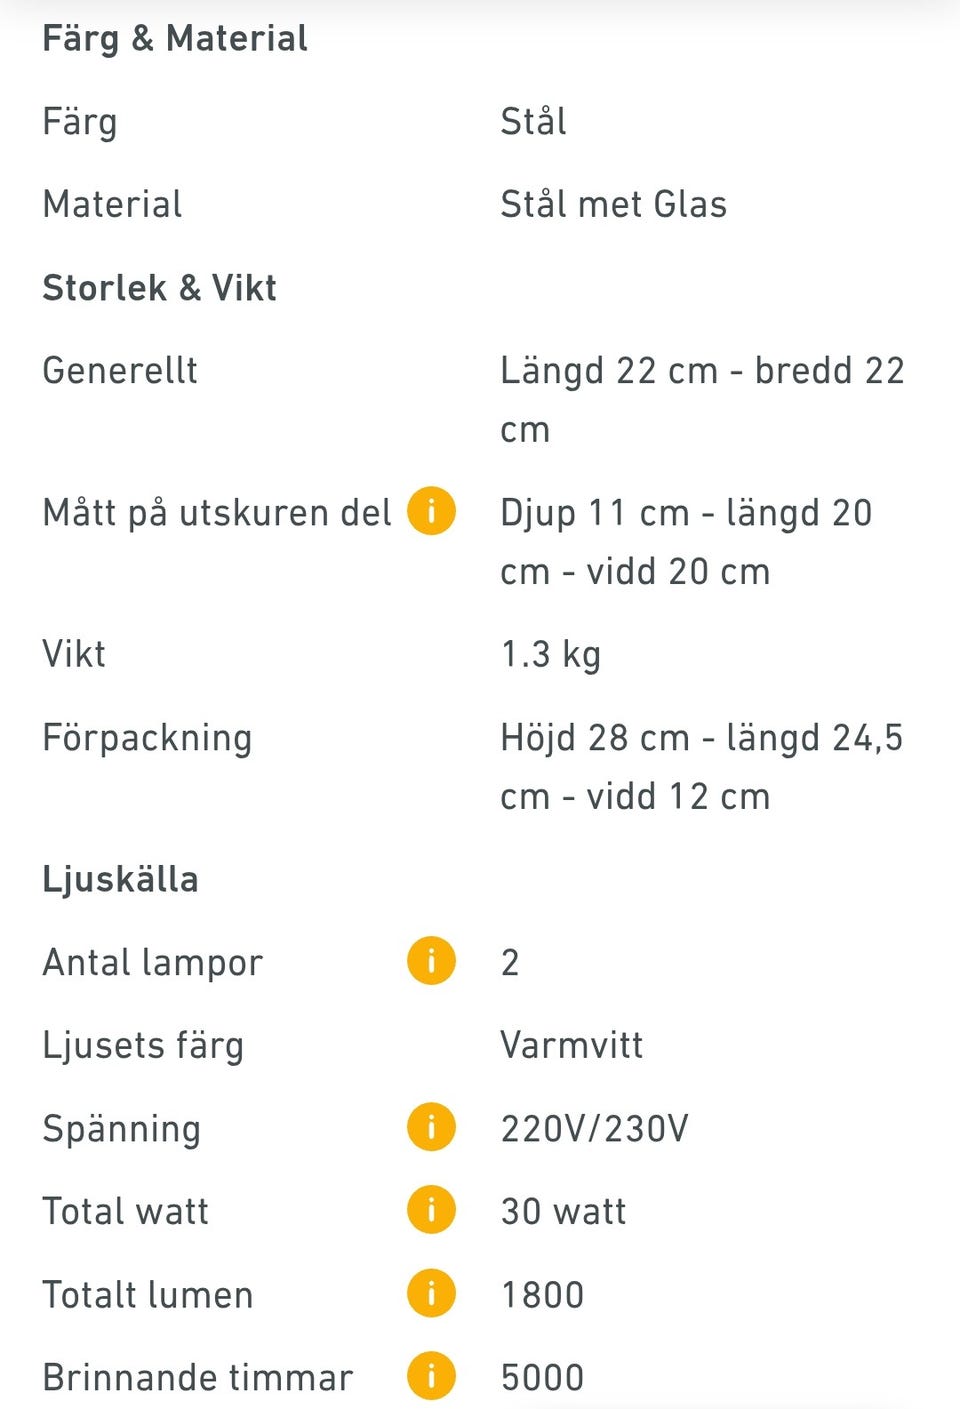Tap the info icon beside Antal lampor
960x1409 pixels.
(x=431, y=961)
